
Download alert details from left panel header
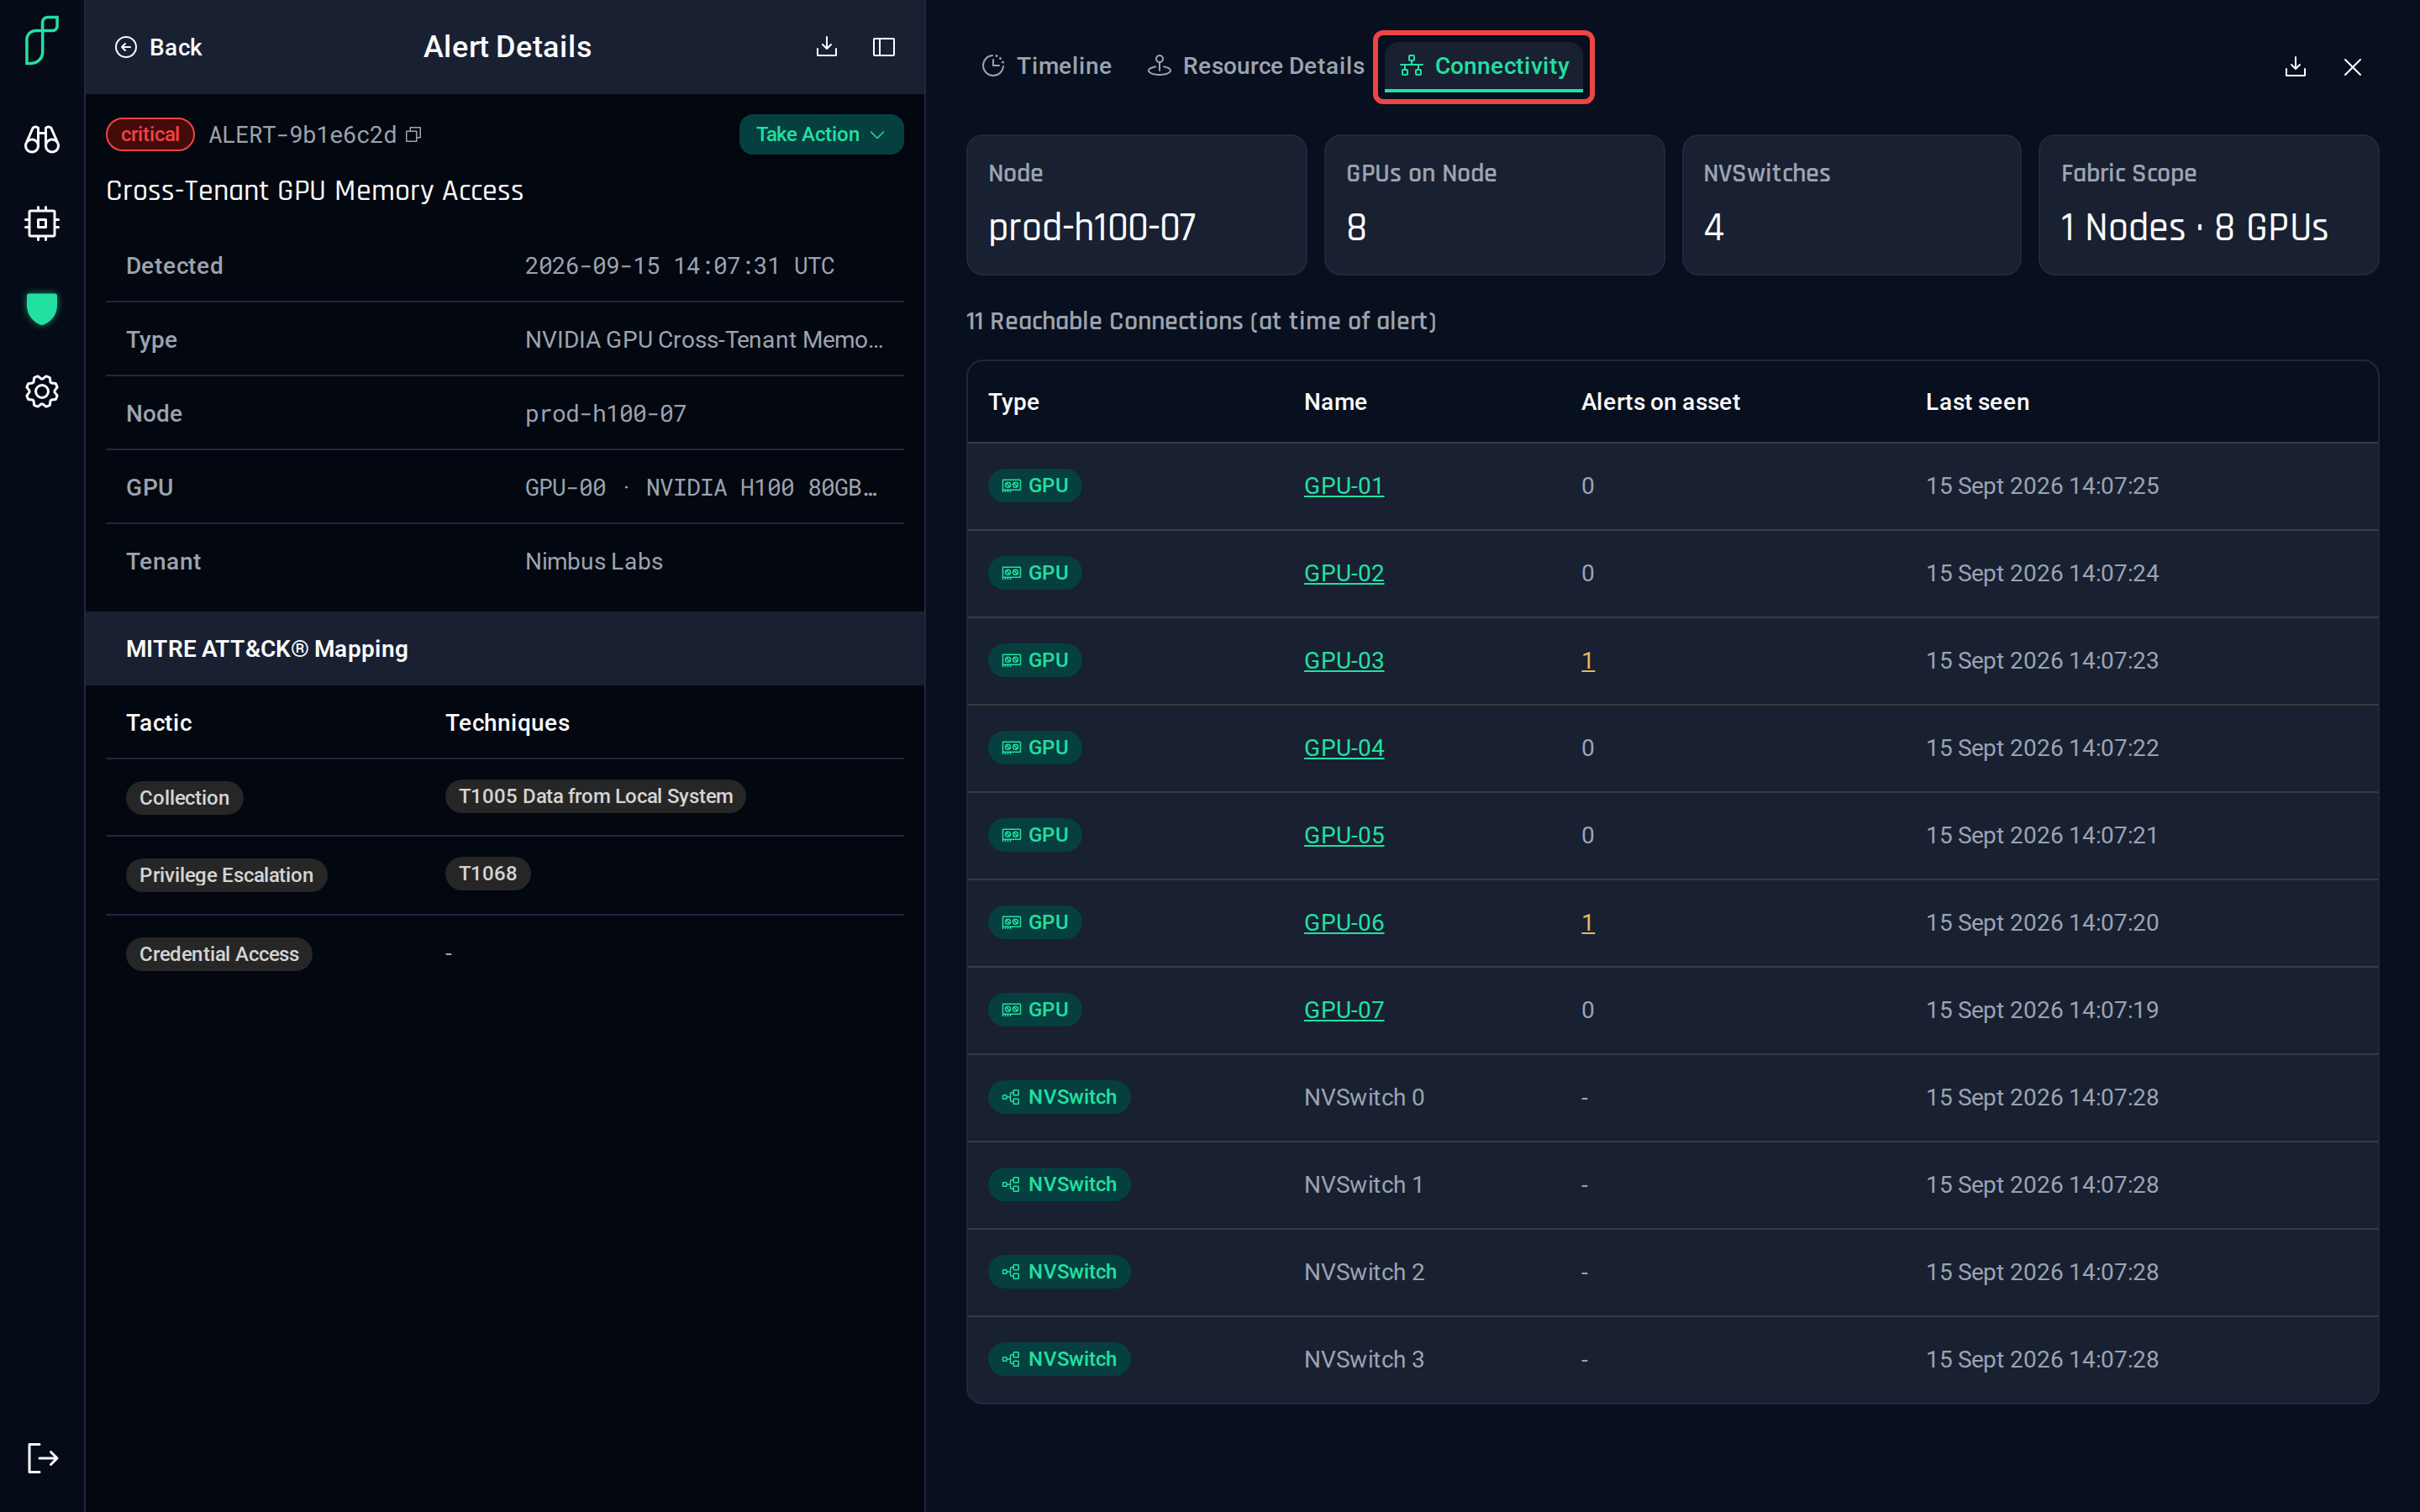point(826,47)
